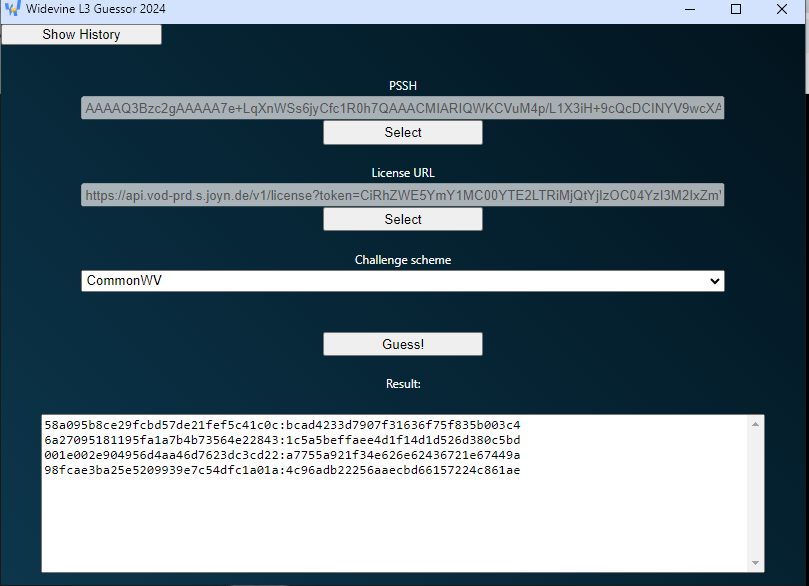Open the Show History panel
Viewport: 809px width, 586px height.
click(81, 35)
